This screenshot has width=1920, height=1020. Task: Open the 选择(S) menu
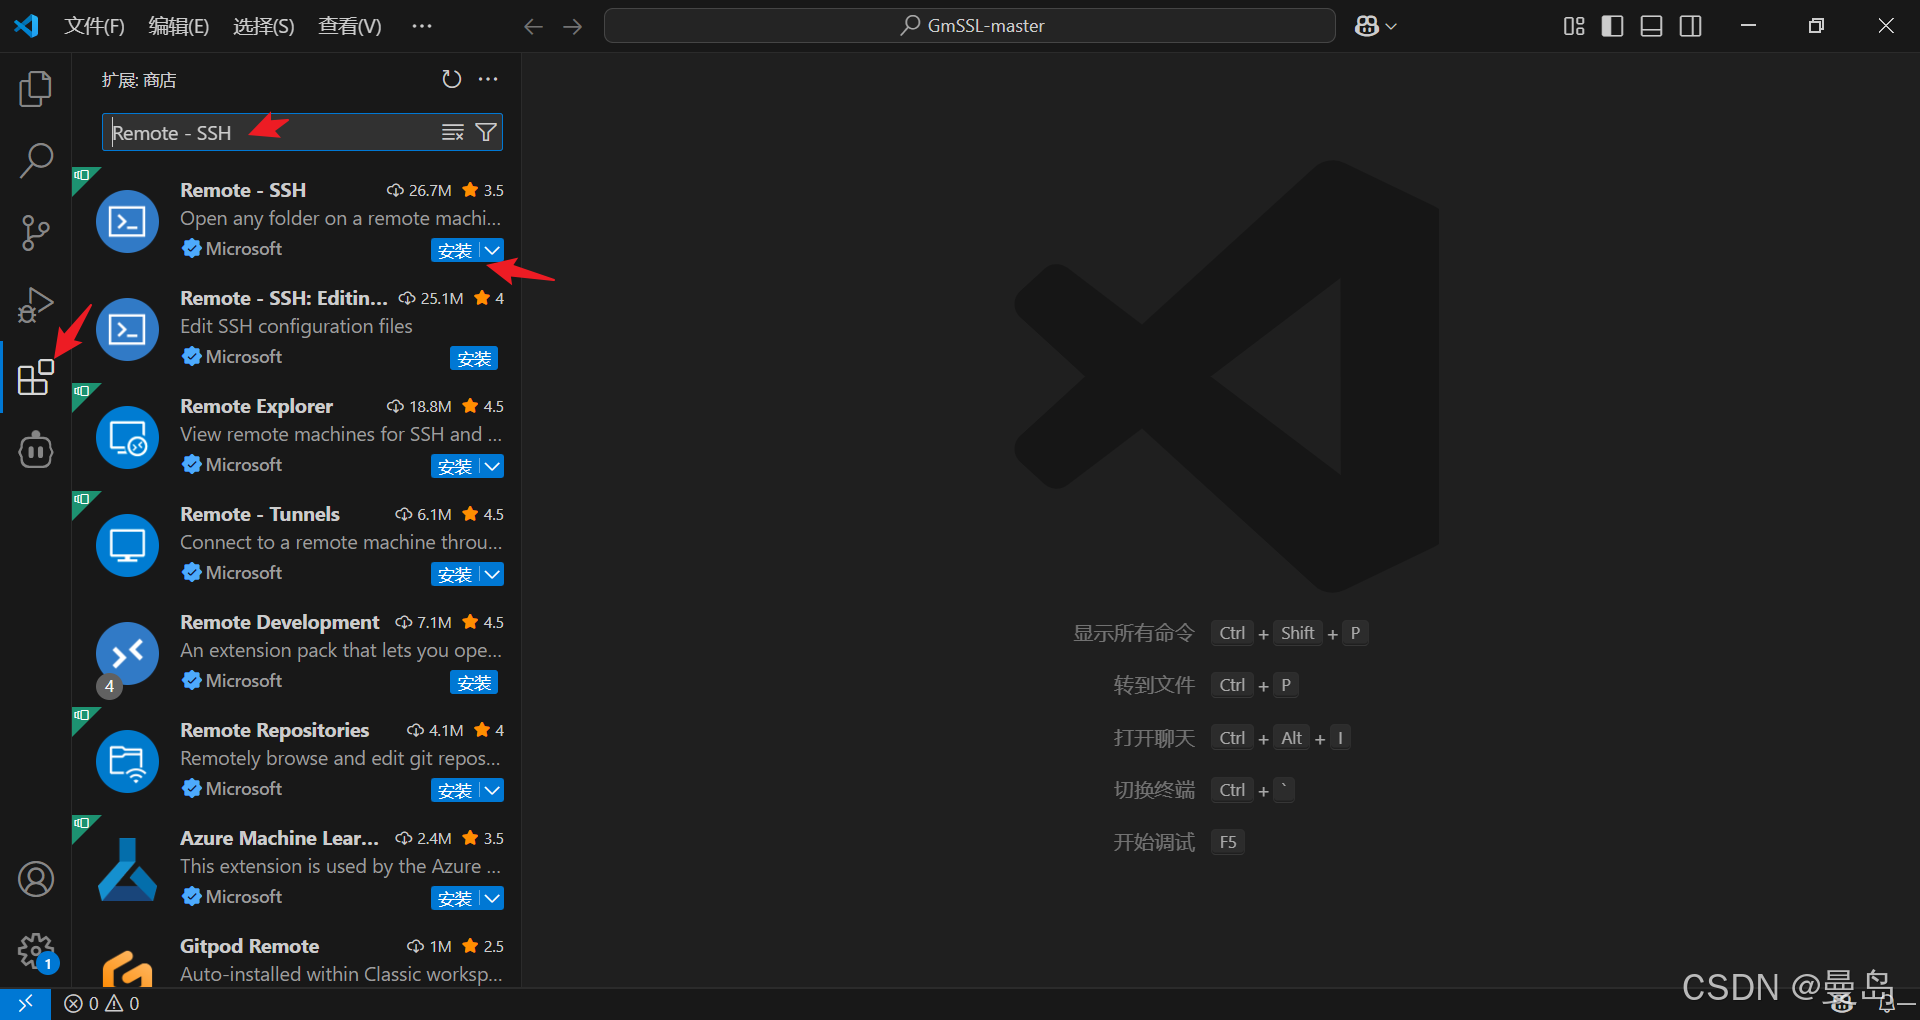point(264,26)
